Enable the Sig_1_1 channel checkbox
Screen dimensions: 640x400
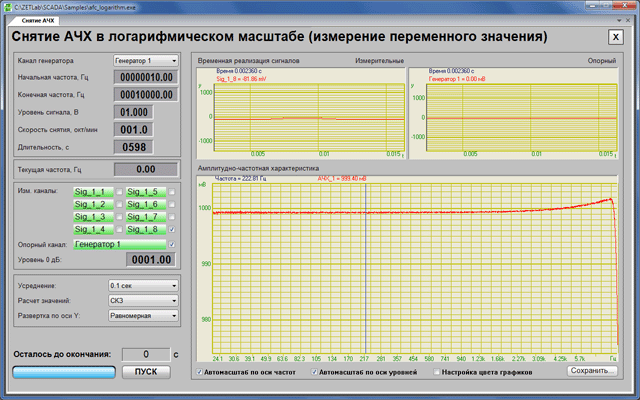[x=119, y=191]
